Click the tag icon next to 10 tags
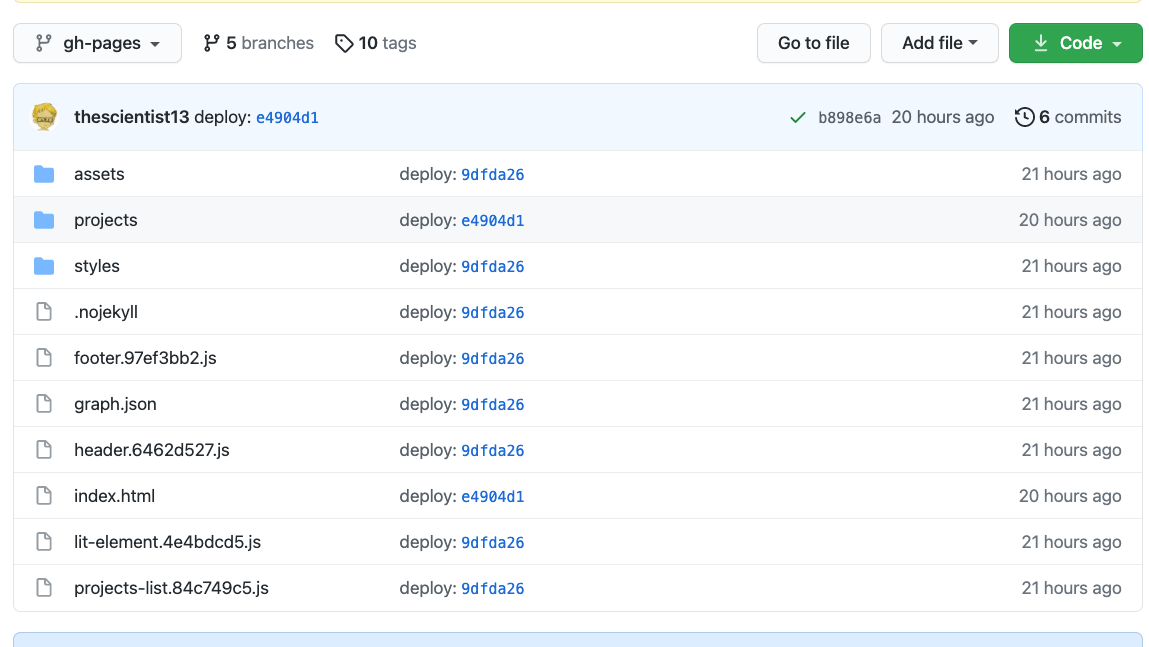The image size is (1149, 647). click(x=344, y=43)
